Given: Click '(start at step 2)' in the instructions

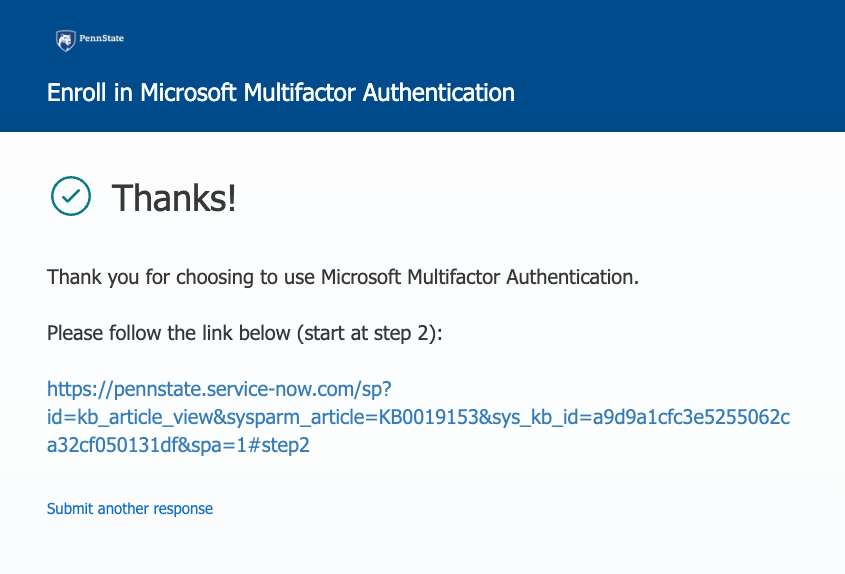Looking at the screenshot, I should [368, 333].
